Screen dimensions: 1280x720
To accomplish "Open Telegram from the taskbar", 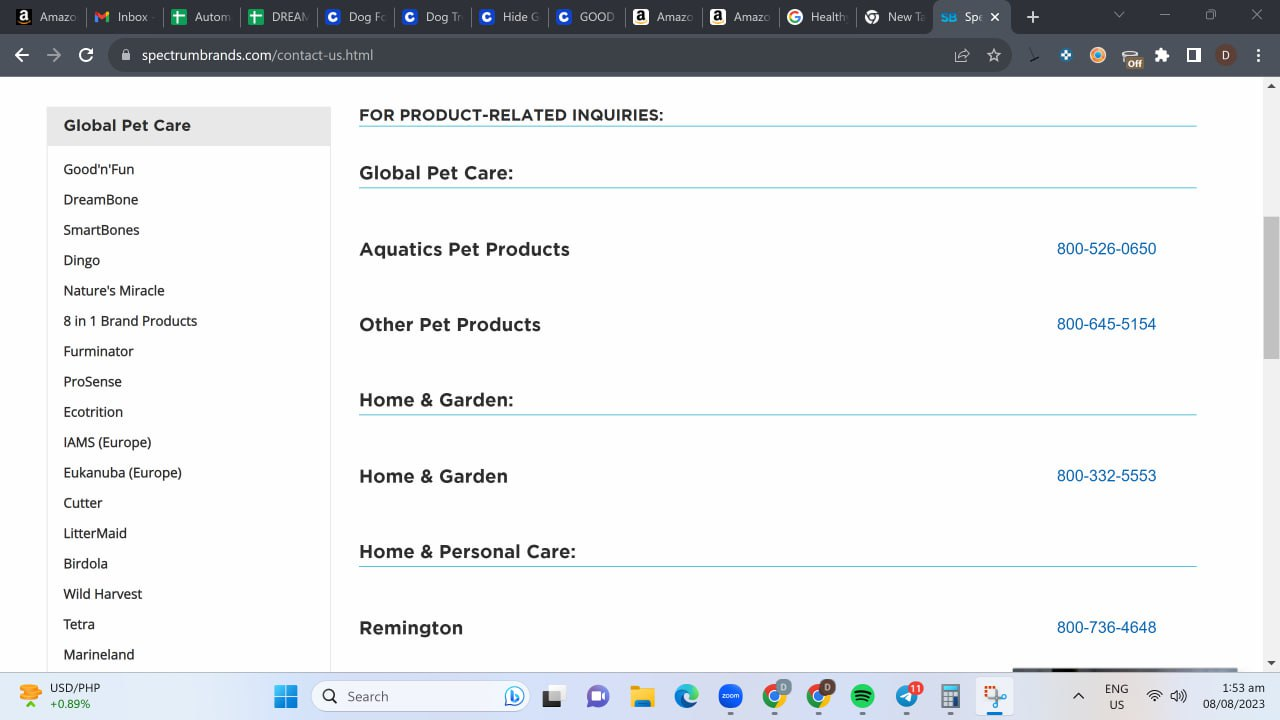I will coord(907,696).
